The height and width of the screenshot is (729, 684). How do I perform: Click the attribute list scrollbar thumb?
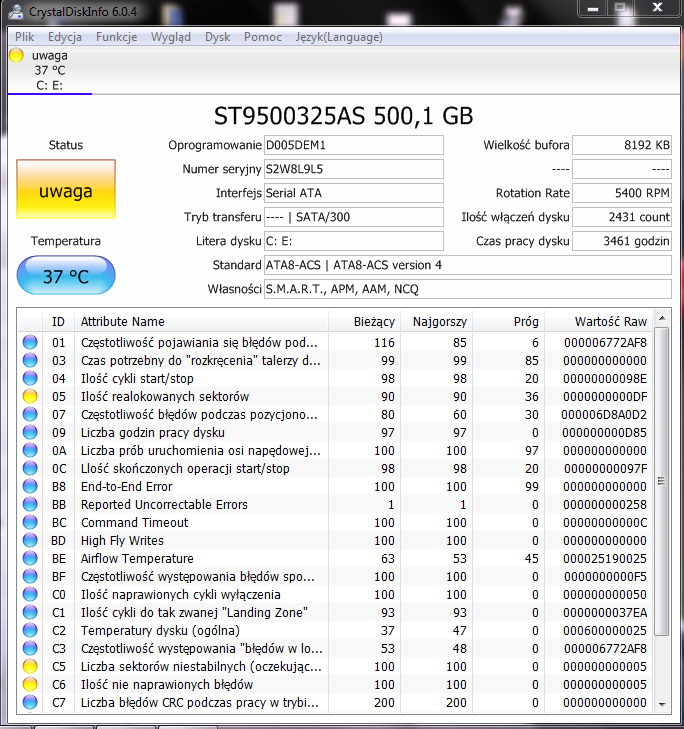click(x=662, y=481)
